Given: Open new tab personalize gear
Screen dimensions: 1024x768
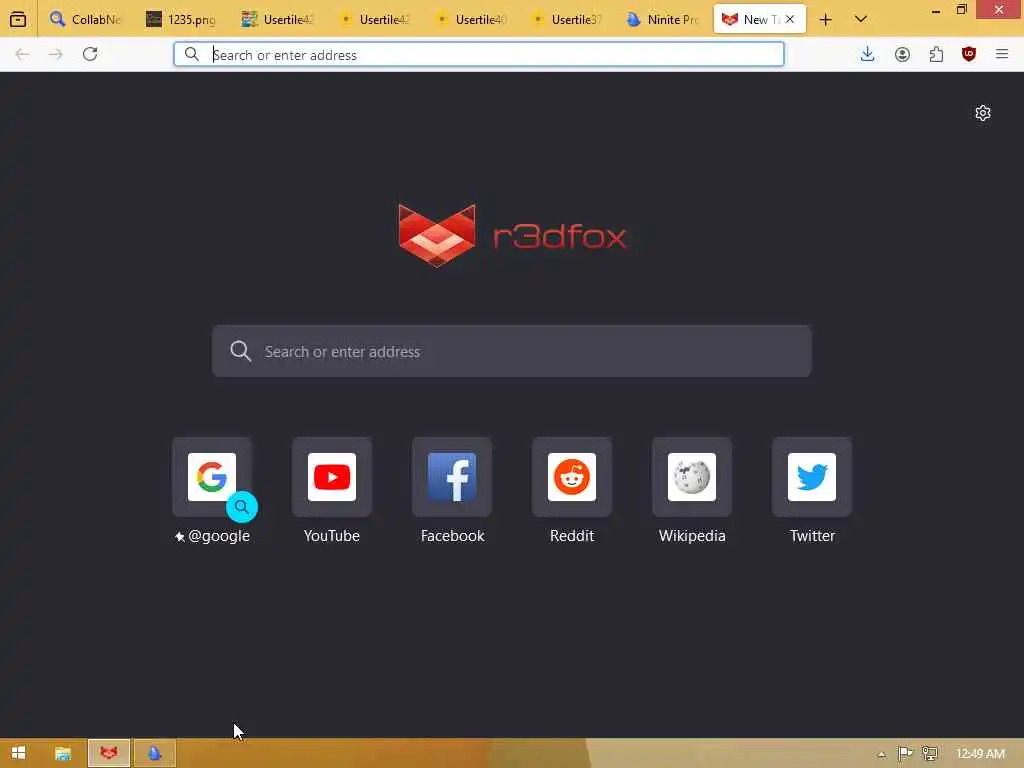Looking at the screenshot, I should tap(983, 113).
